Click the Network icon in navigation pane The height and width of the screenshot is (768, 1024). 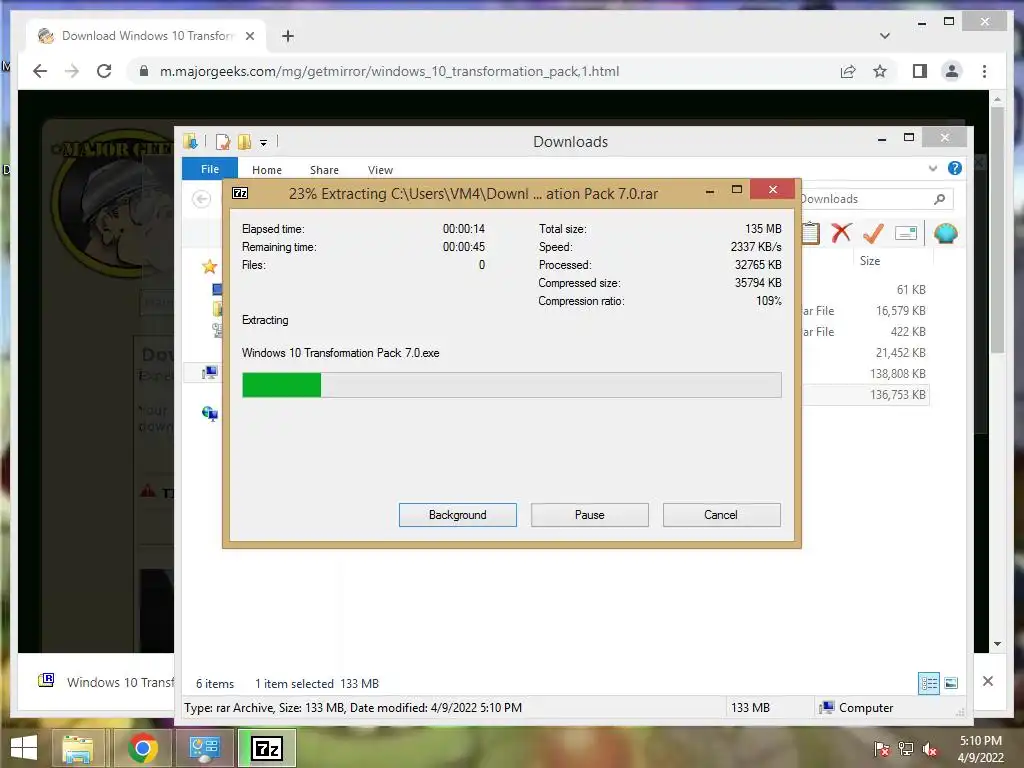210,413
